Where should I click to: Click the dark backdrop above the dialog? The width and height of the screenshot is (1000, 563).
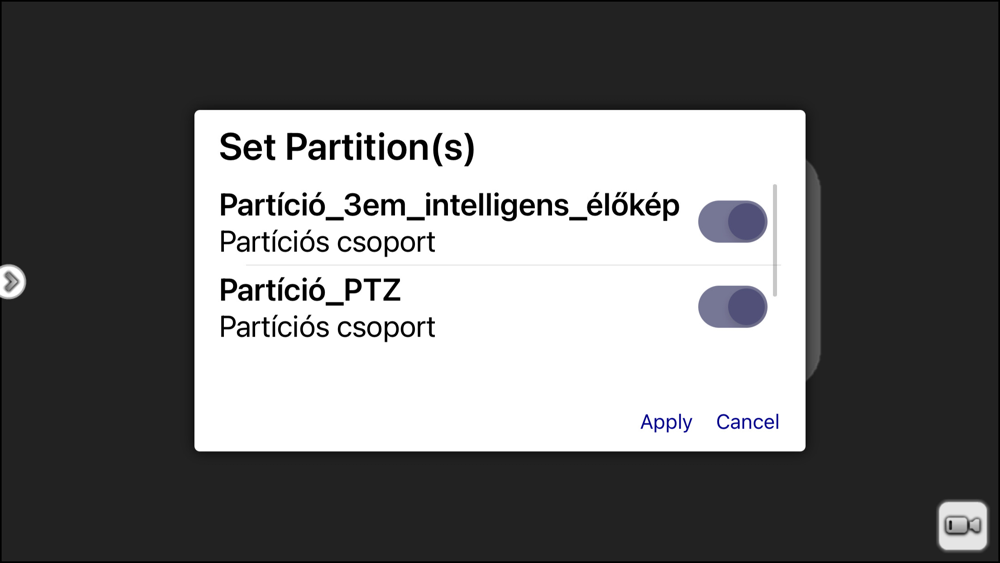[500, 55]
